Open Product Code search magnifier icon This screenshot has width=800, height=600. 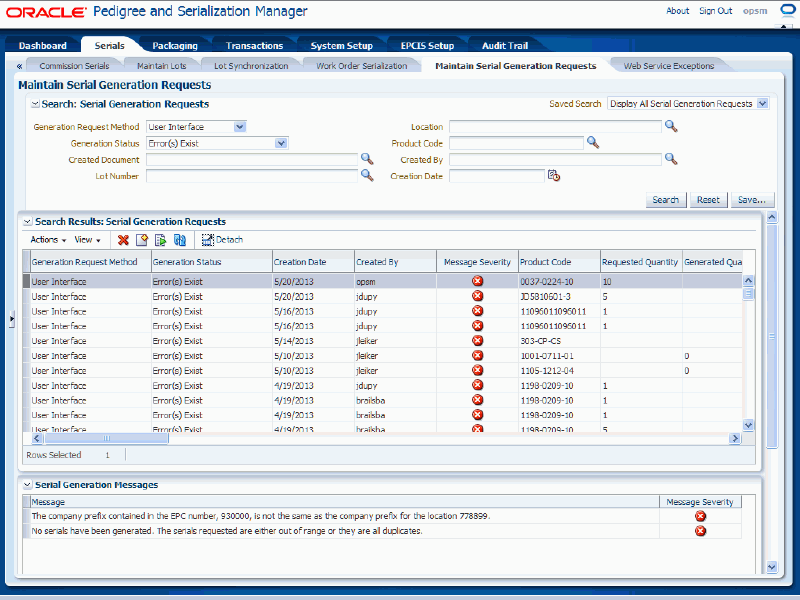[592, 143]
